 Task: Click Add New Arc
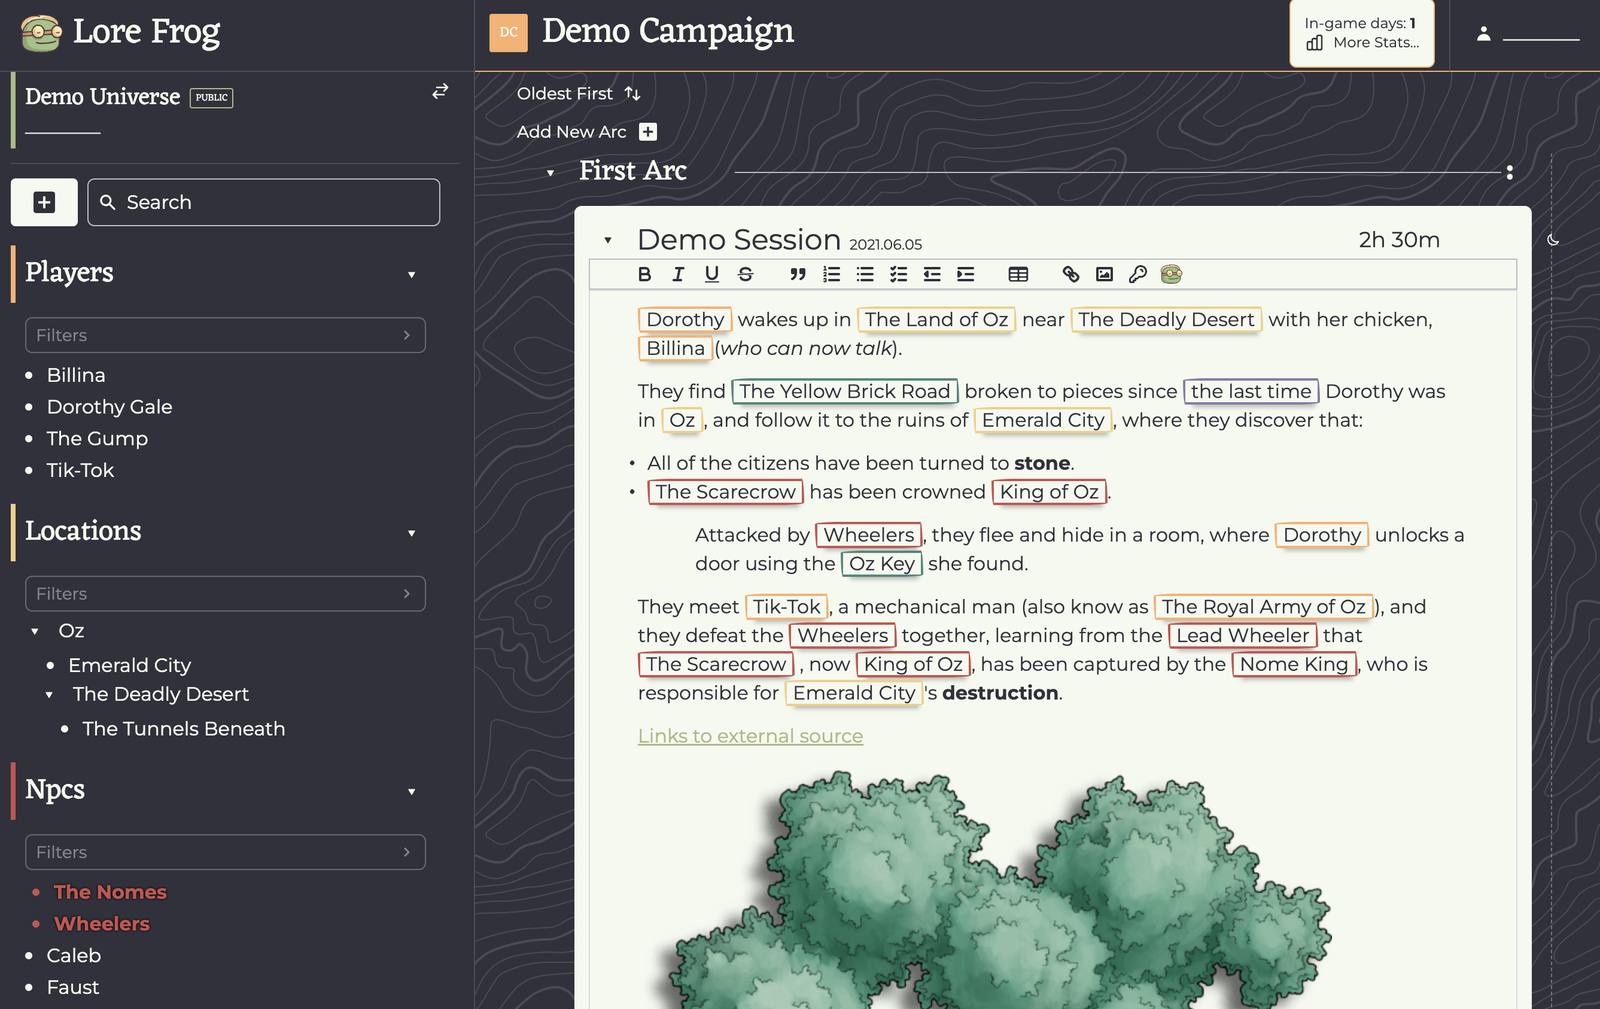point(572,131)
